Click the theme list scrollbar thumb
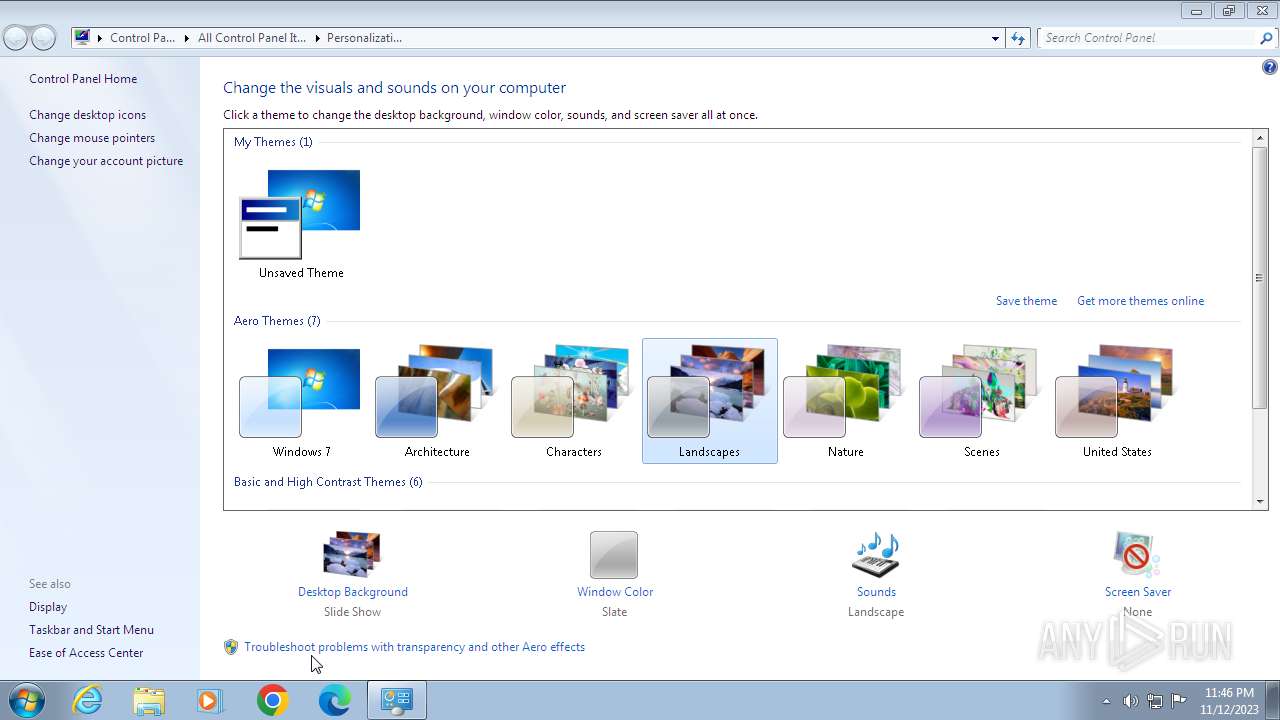The height and width of the screenshot is (720, 1280). pos(1260,277)
